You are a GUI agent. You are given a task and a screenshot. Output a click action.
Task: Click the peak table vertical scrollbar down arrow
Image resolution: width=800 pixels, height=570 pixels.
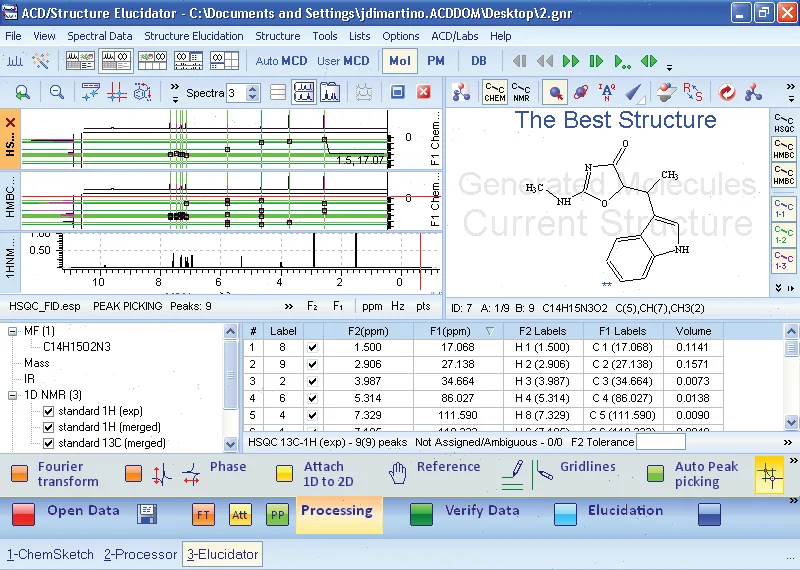pyautogui.click(x=791, y=422)
